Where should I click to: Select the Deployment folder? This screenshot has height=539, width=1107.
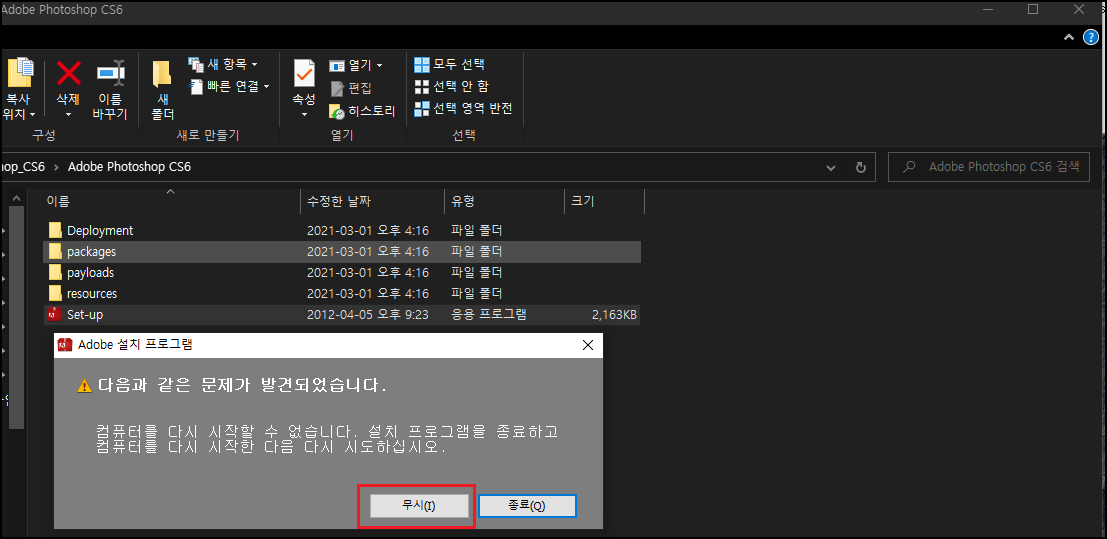coord(342,230)
